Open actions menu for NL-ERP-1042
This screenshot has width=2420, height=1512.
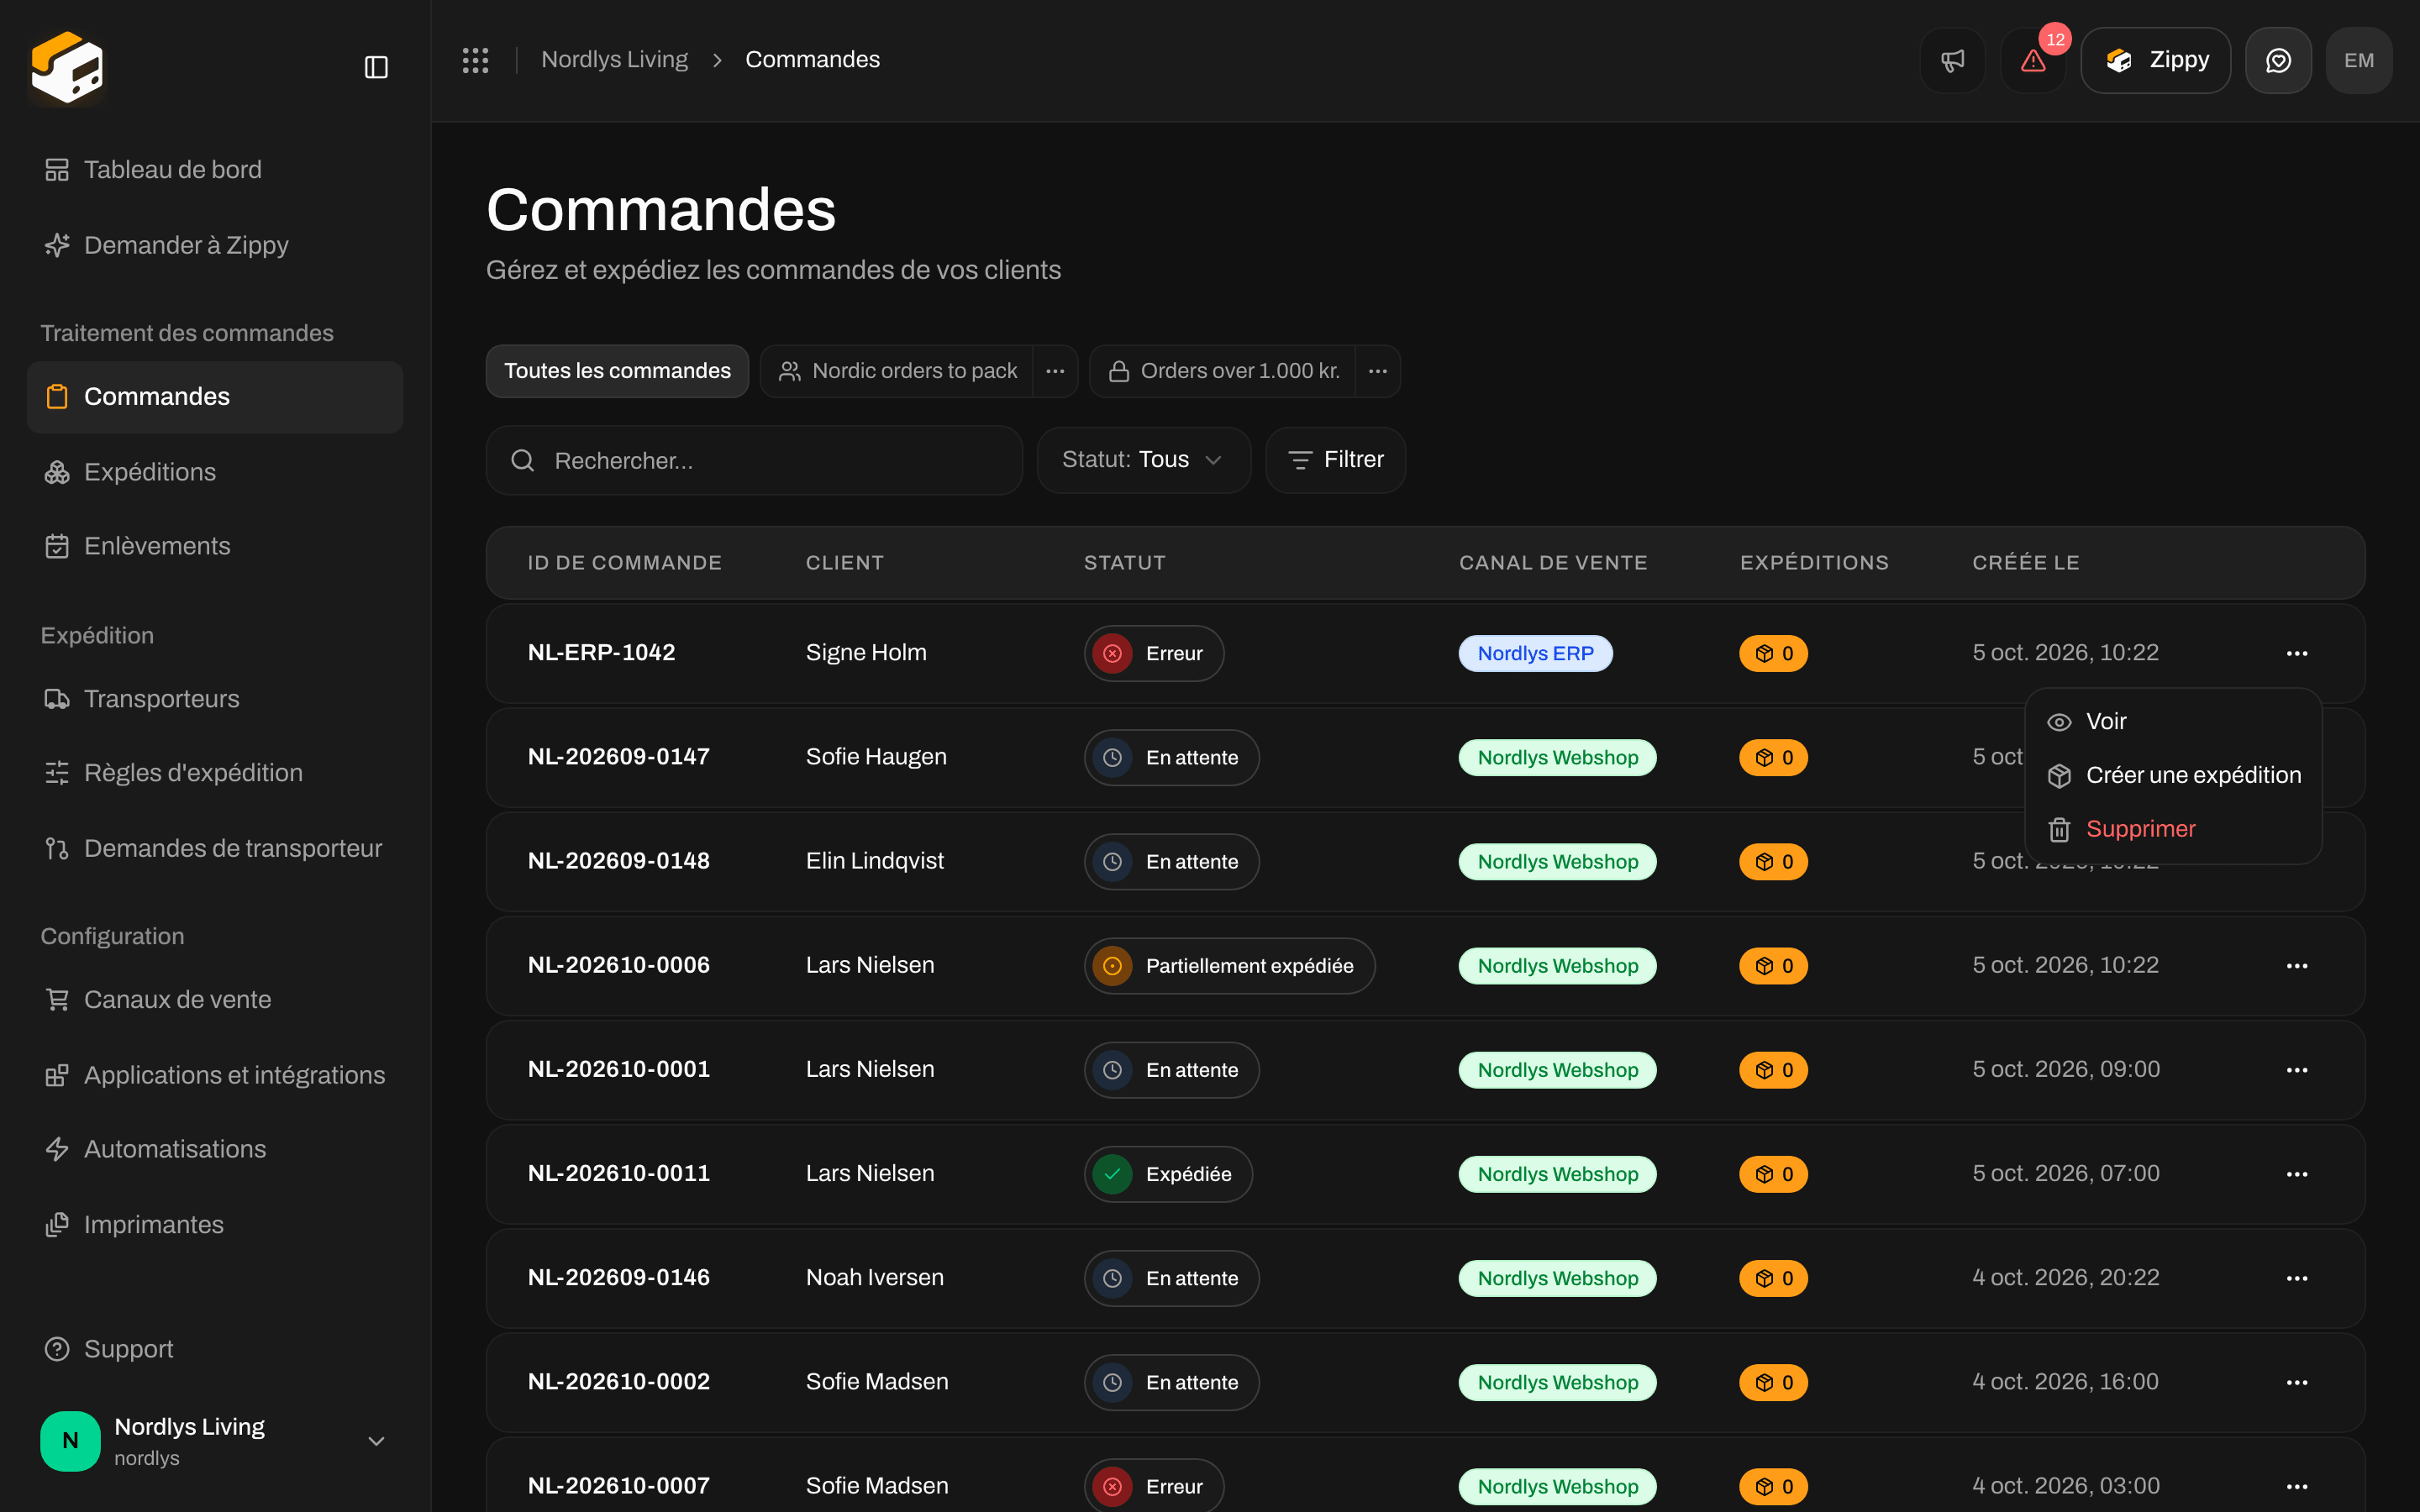click(x=2297, y=653)
